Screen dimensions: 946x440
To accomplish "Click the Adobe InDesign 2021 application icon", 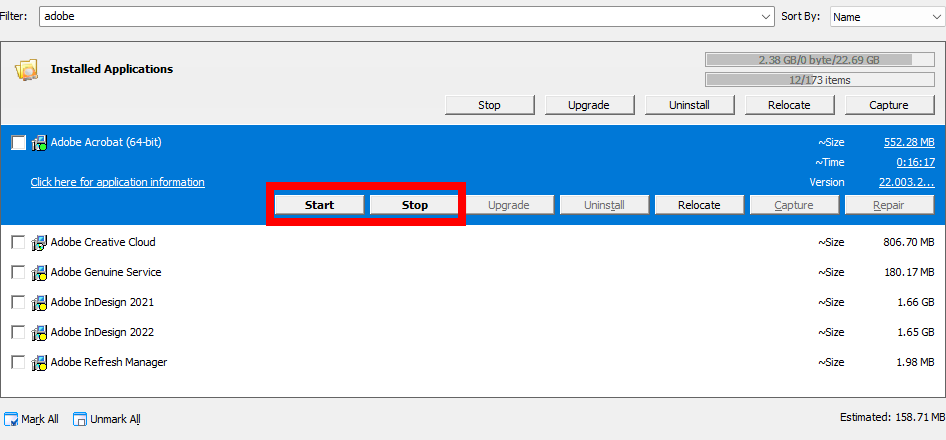I will (39, 302).
